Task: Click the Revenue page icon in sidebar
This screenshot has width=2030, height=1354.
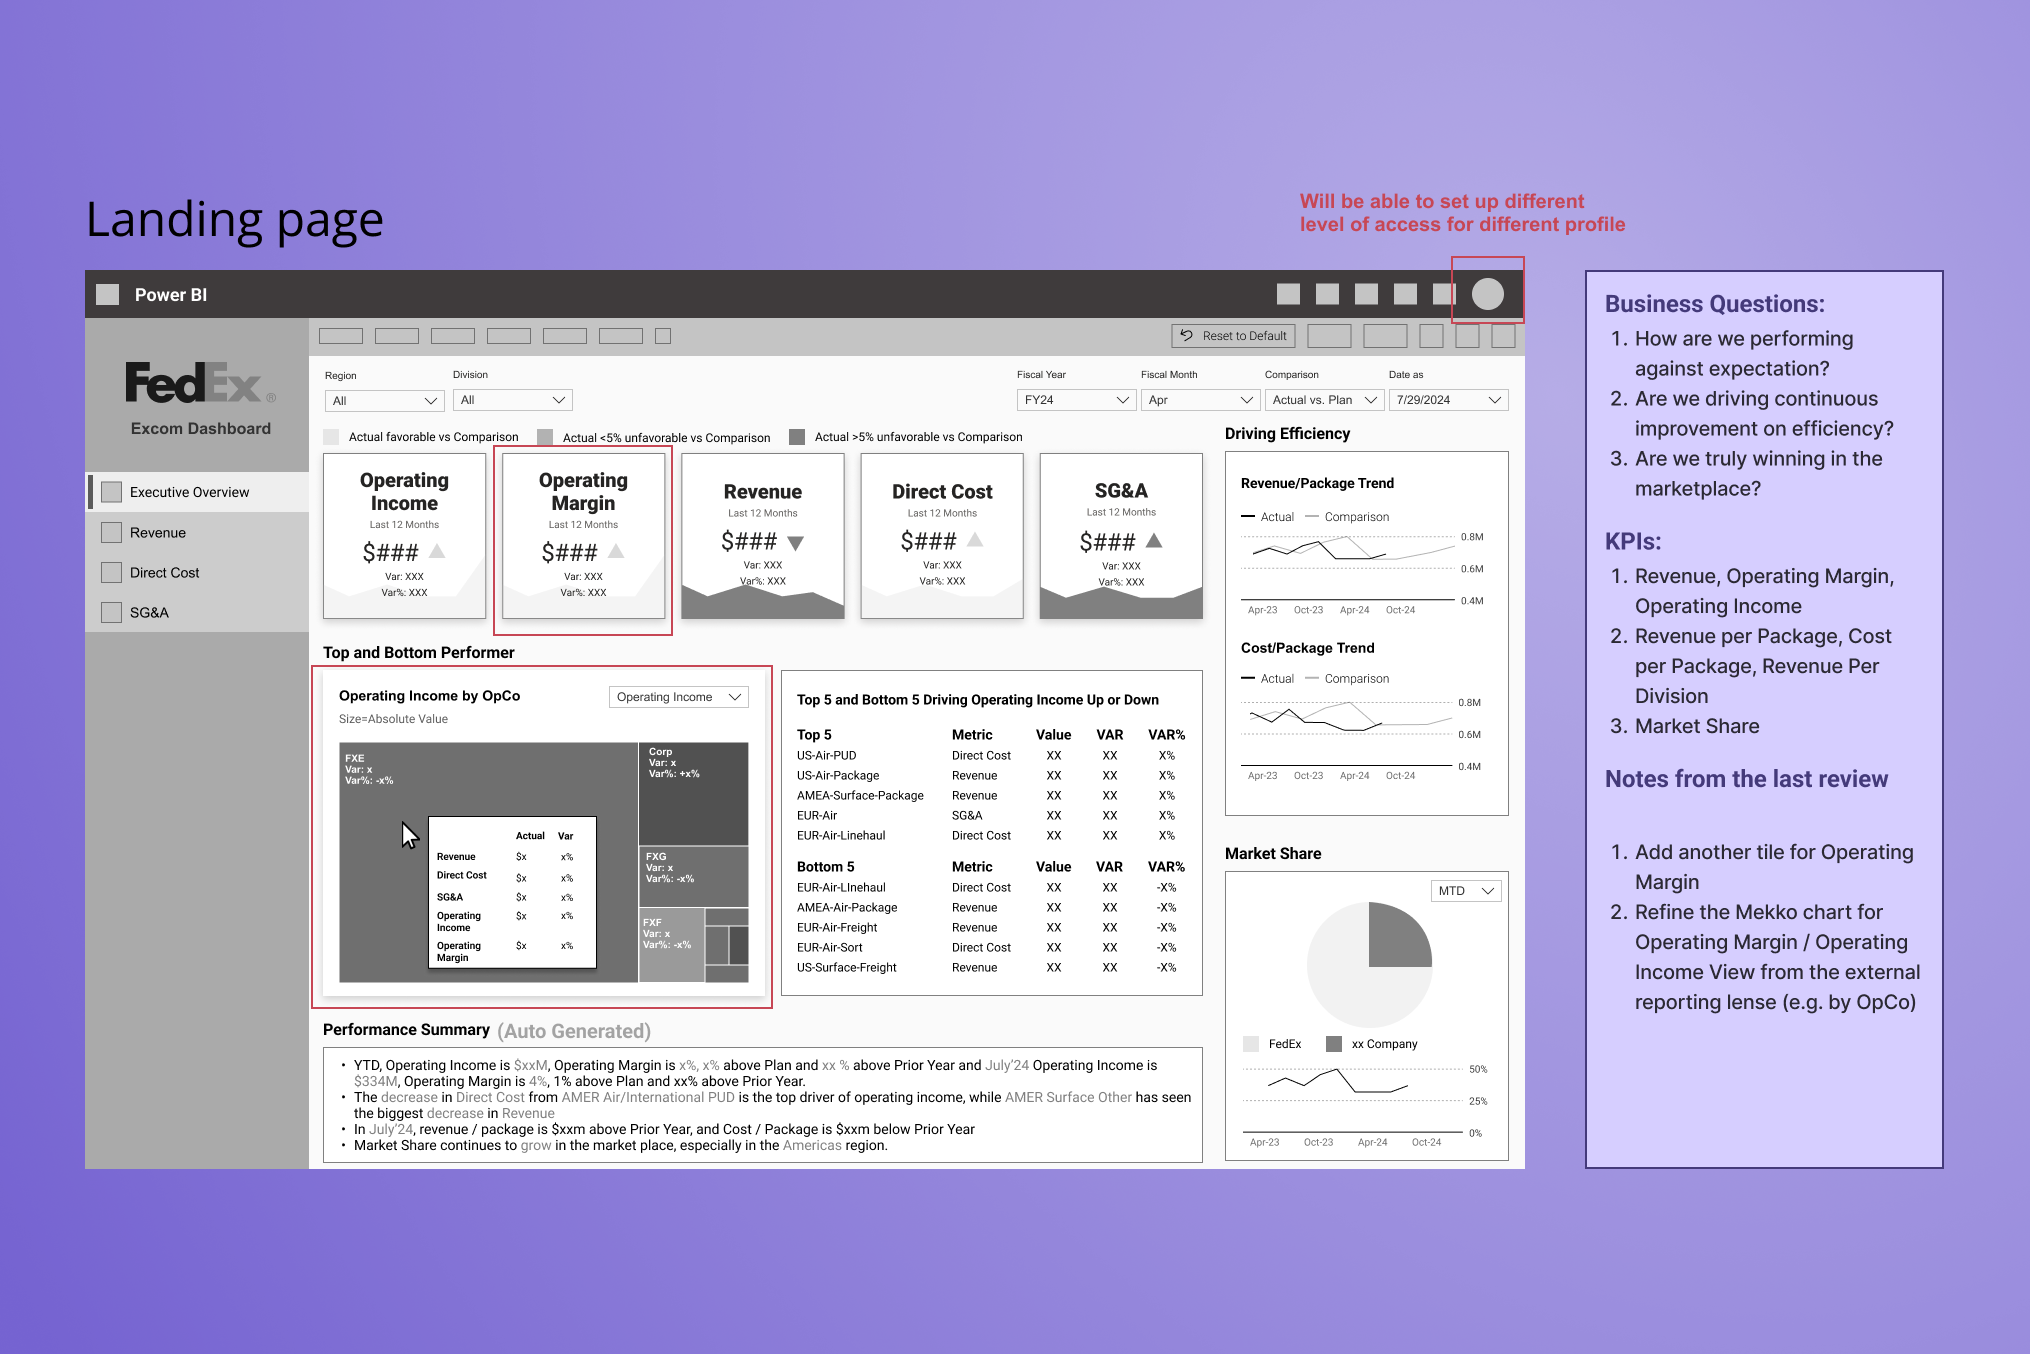Action: pyautogui.click(x=111, y=533)
